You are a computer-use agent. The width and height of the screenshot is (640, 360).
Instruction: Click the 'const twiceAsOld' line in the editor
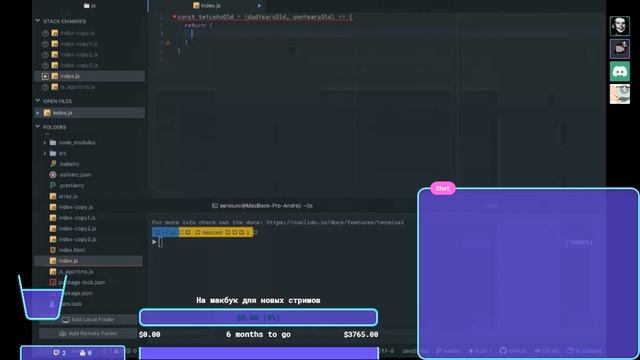pos(264,17)
